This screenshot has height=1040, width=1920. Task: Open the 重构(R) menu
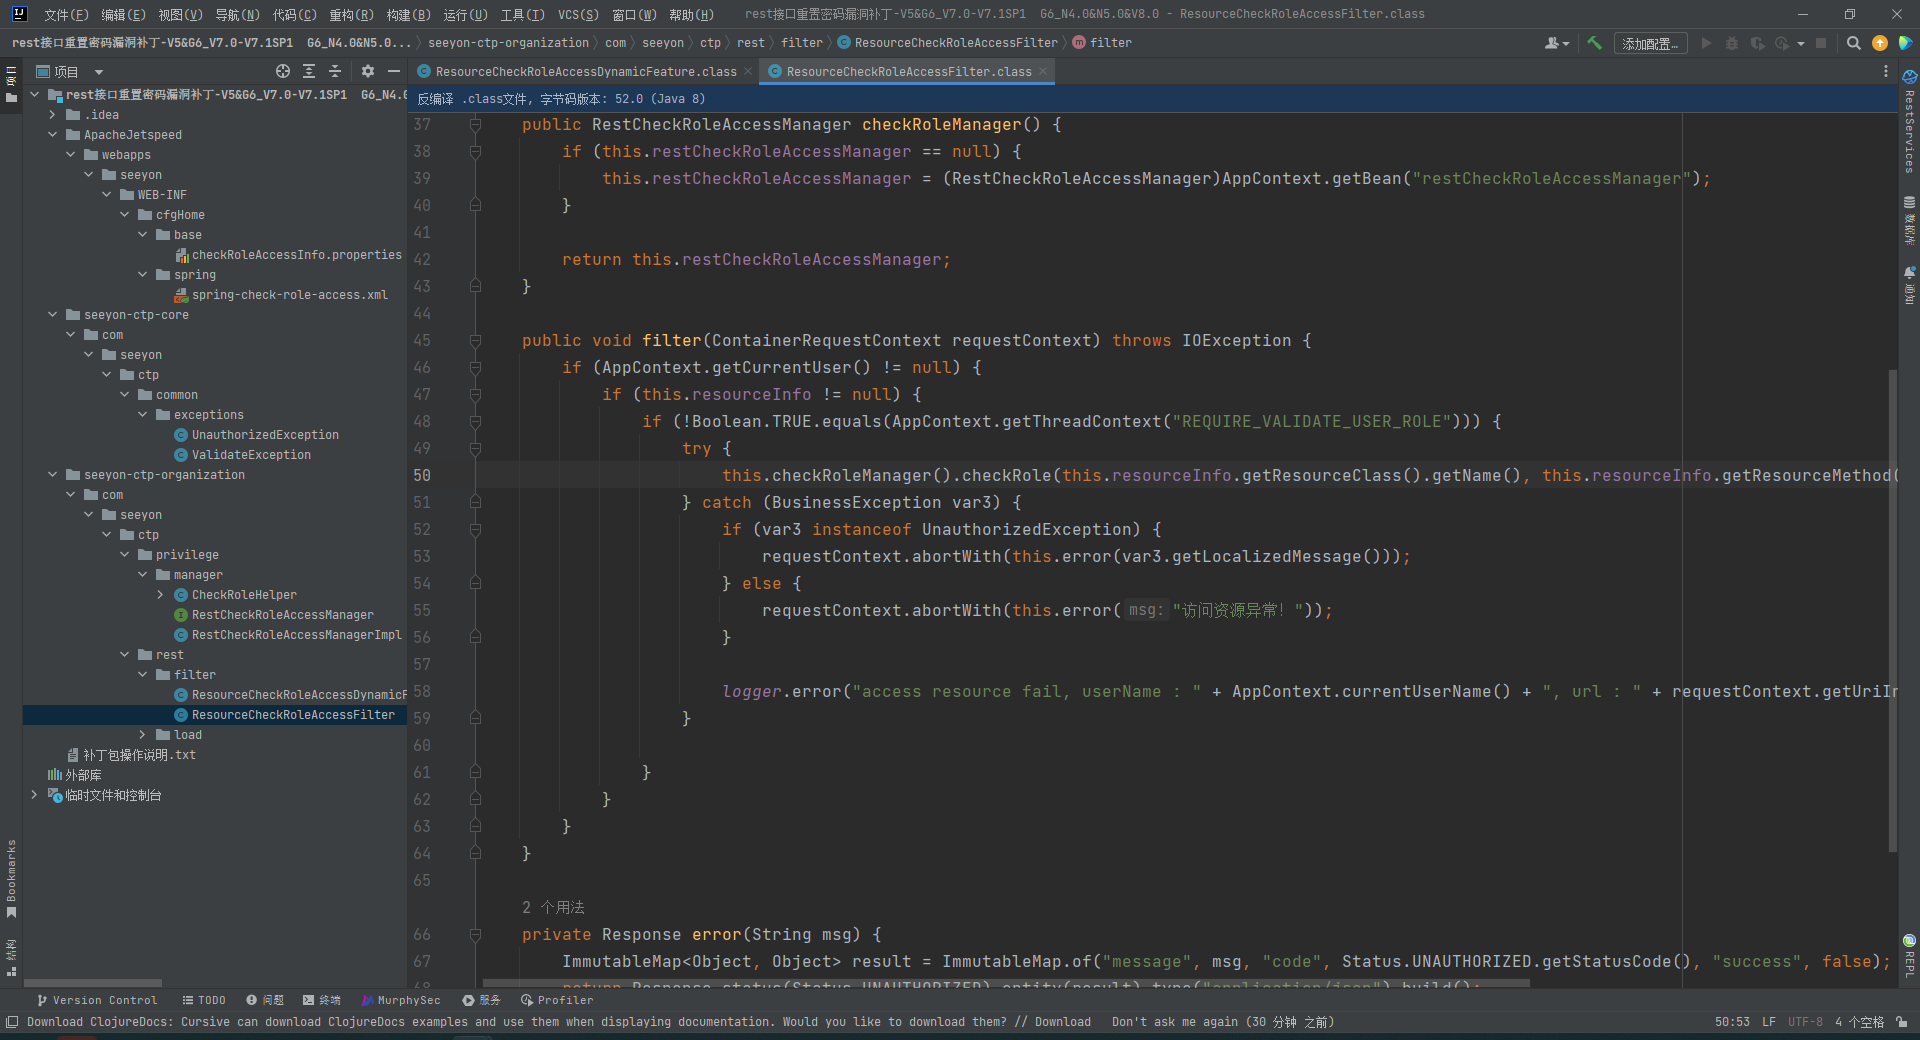(351, 14)
